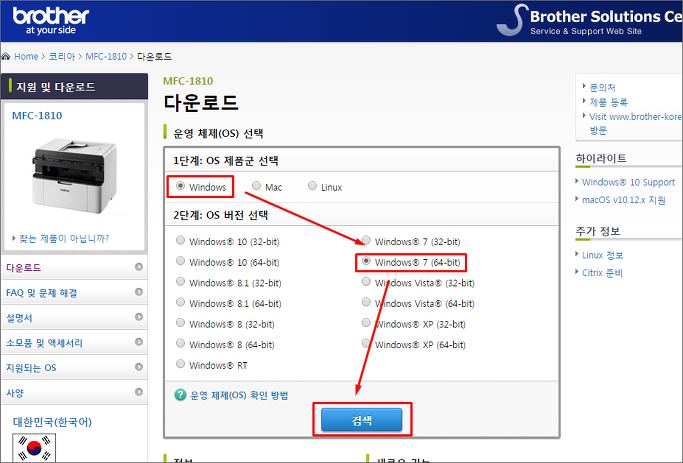Click arrow icon on 소모품 및 액세서리 row
The image size is (683, 463).
coord(139,342)
